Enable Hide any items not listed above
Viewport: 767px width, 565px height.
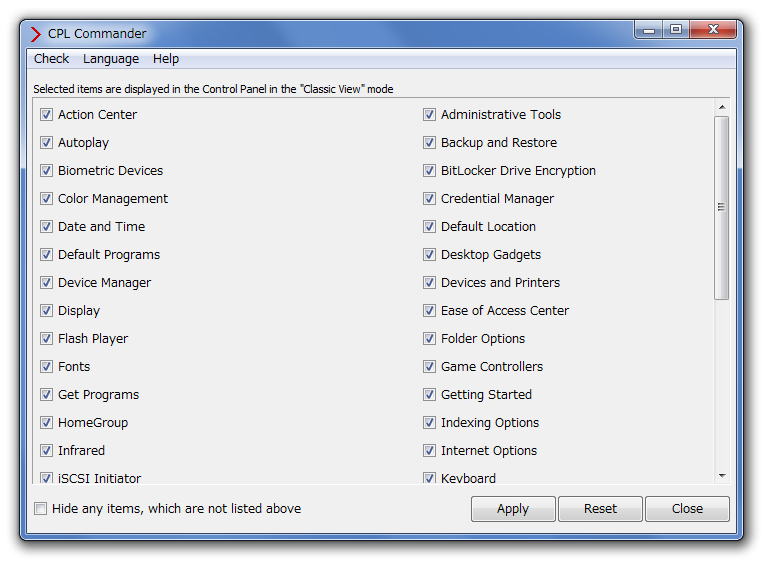pos(41,509)
